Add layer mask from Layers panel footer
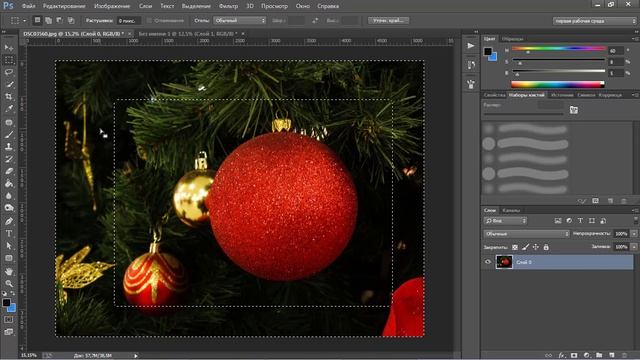 (x=574, y=356)
